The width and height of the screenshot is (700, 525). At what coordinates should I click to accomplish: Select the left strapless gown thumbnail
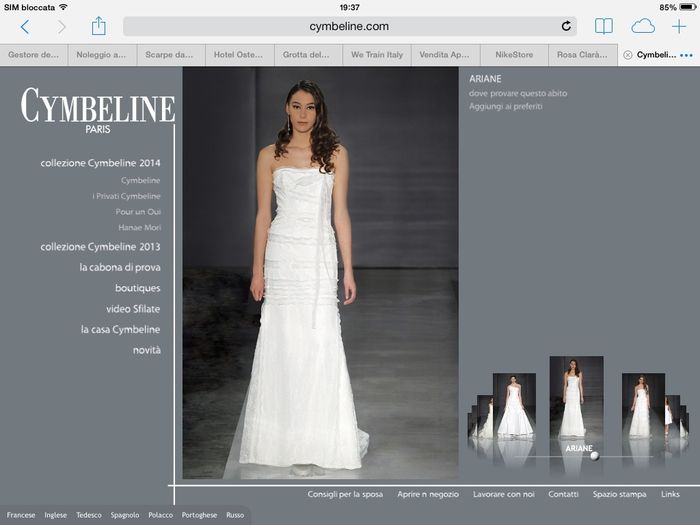pyautogui.click(x=514, y=405)
